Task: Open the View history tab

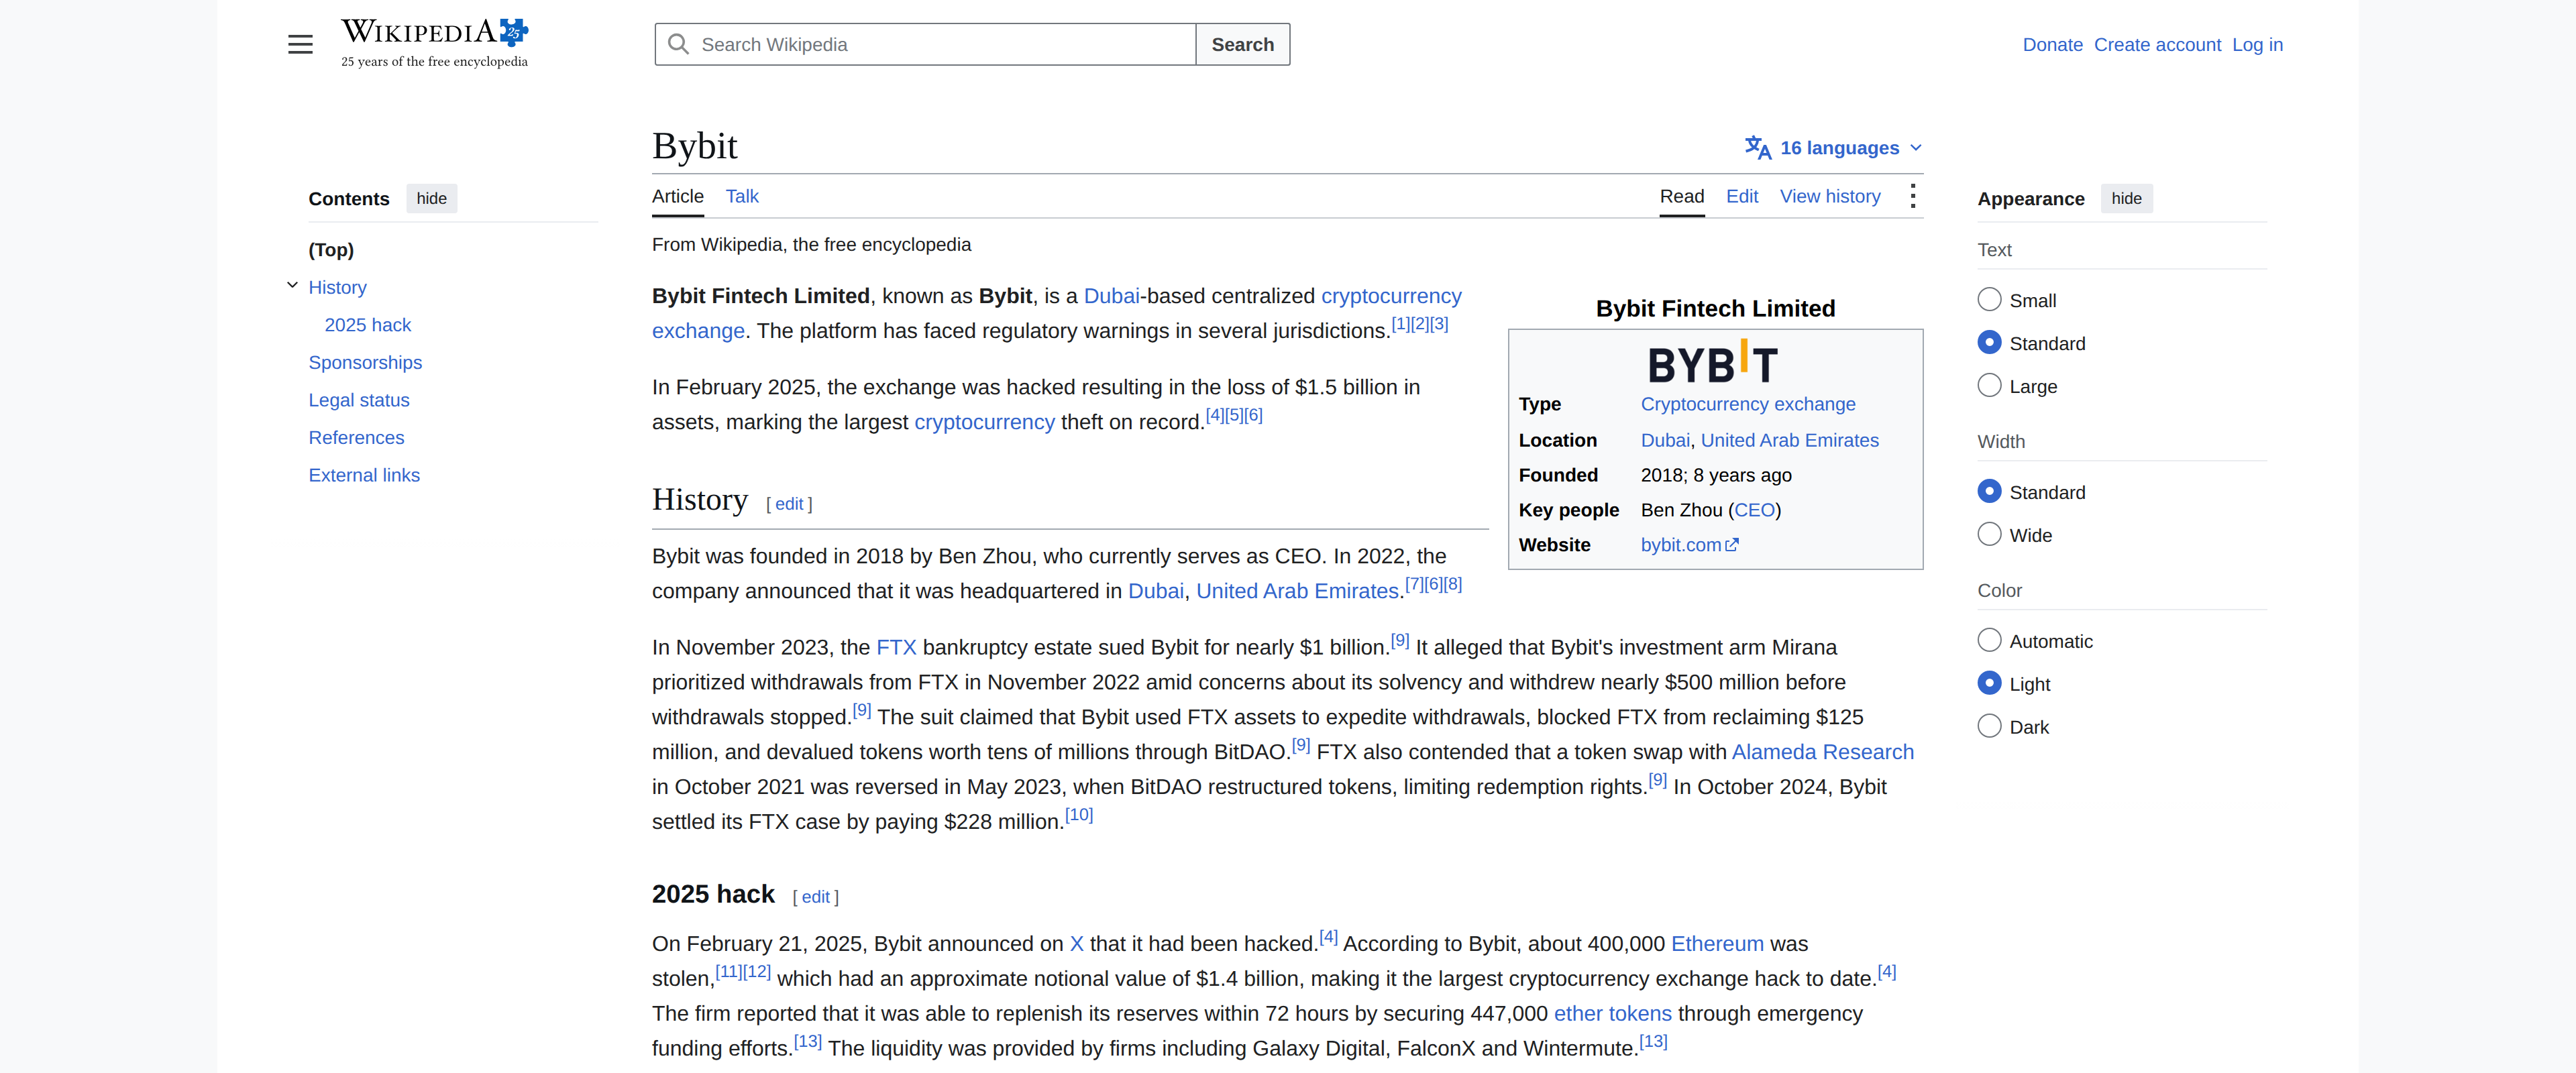Action: click(1830, 197)
